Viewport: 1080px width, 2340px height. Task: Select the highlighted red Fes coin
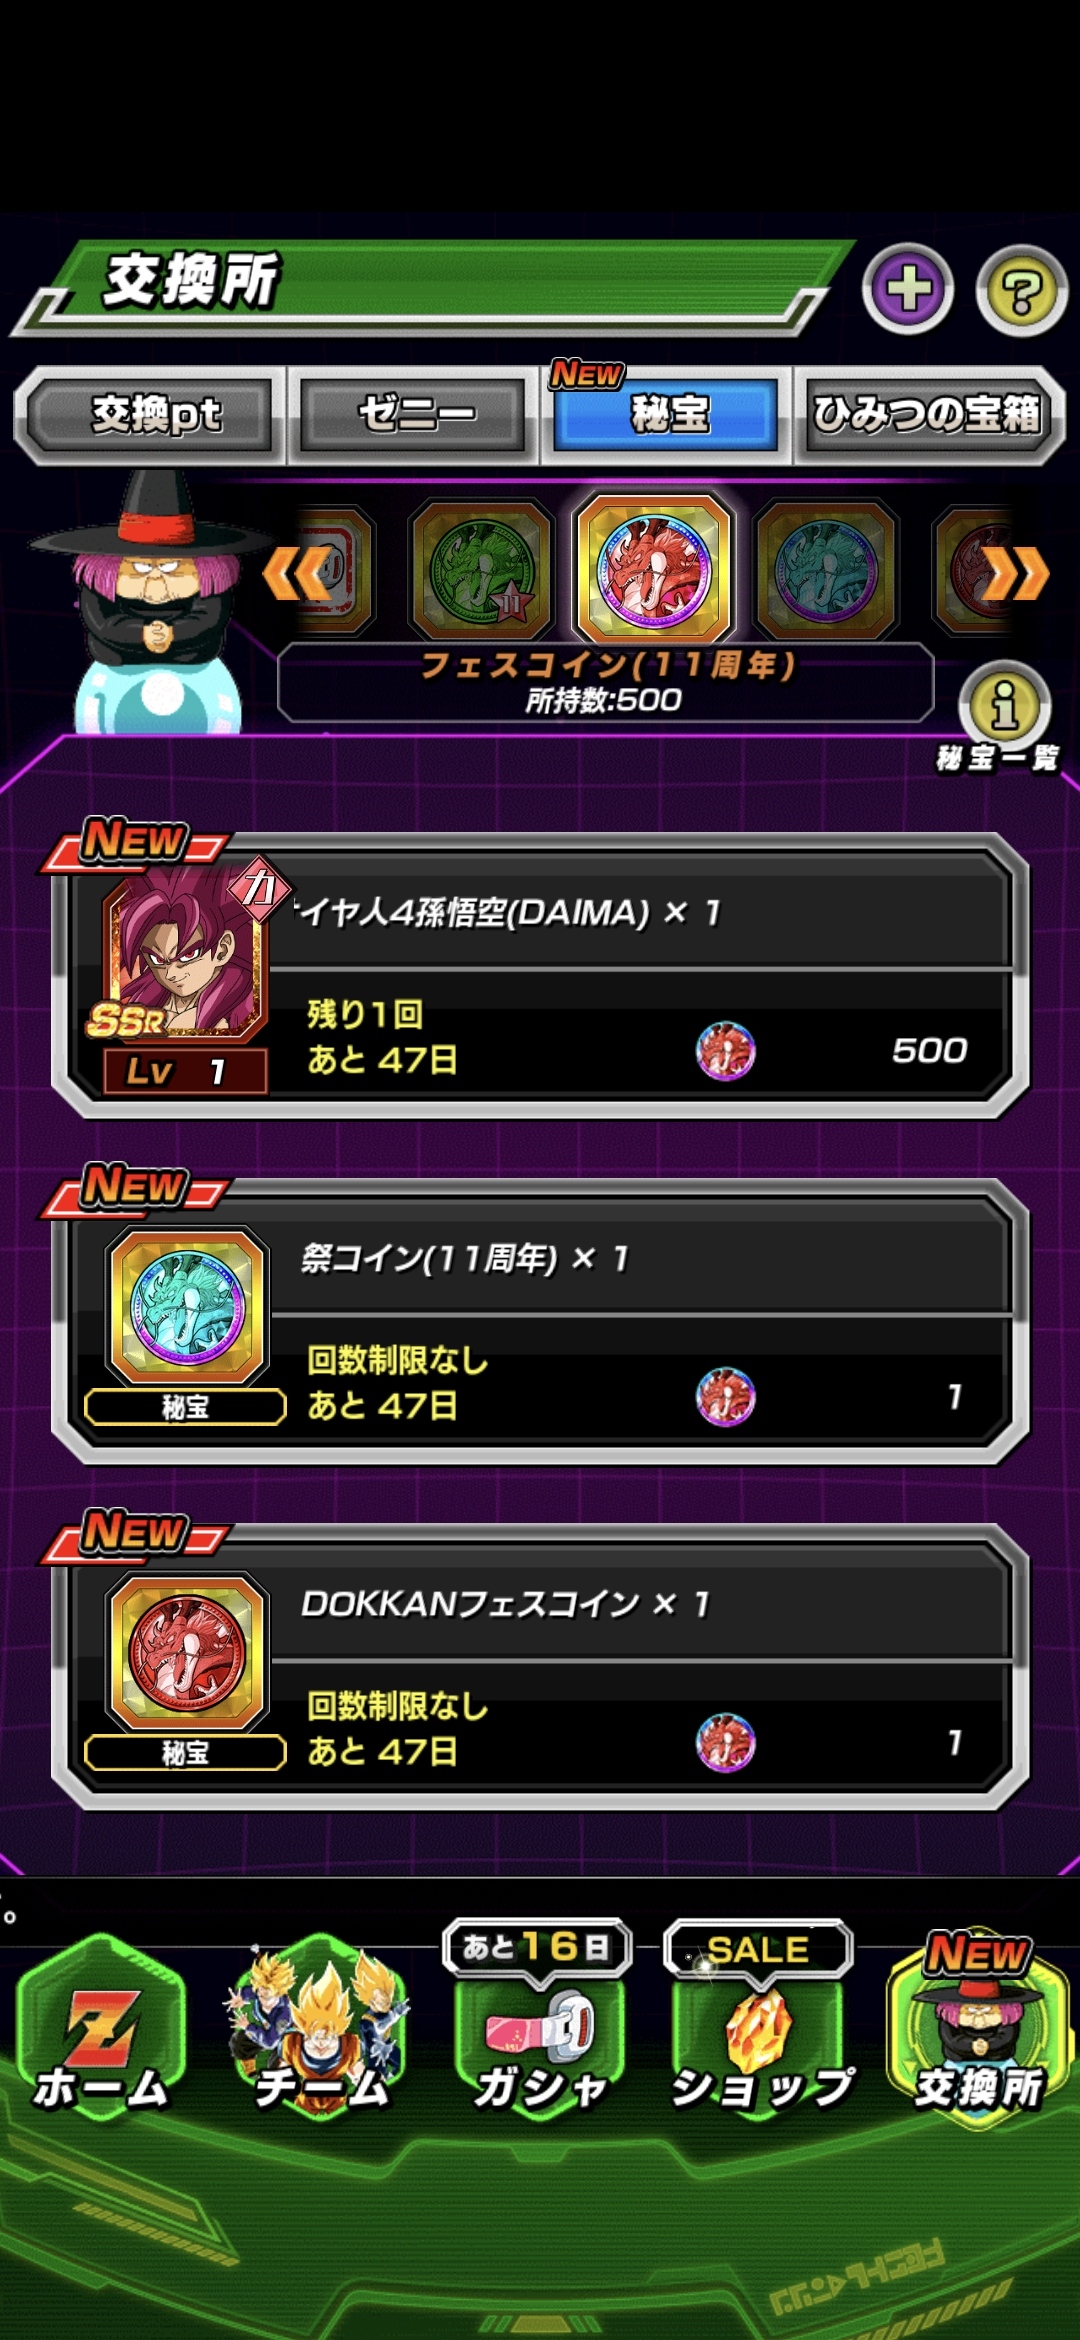(654, 570)
